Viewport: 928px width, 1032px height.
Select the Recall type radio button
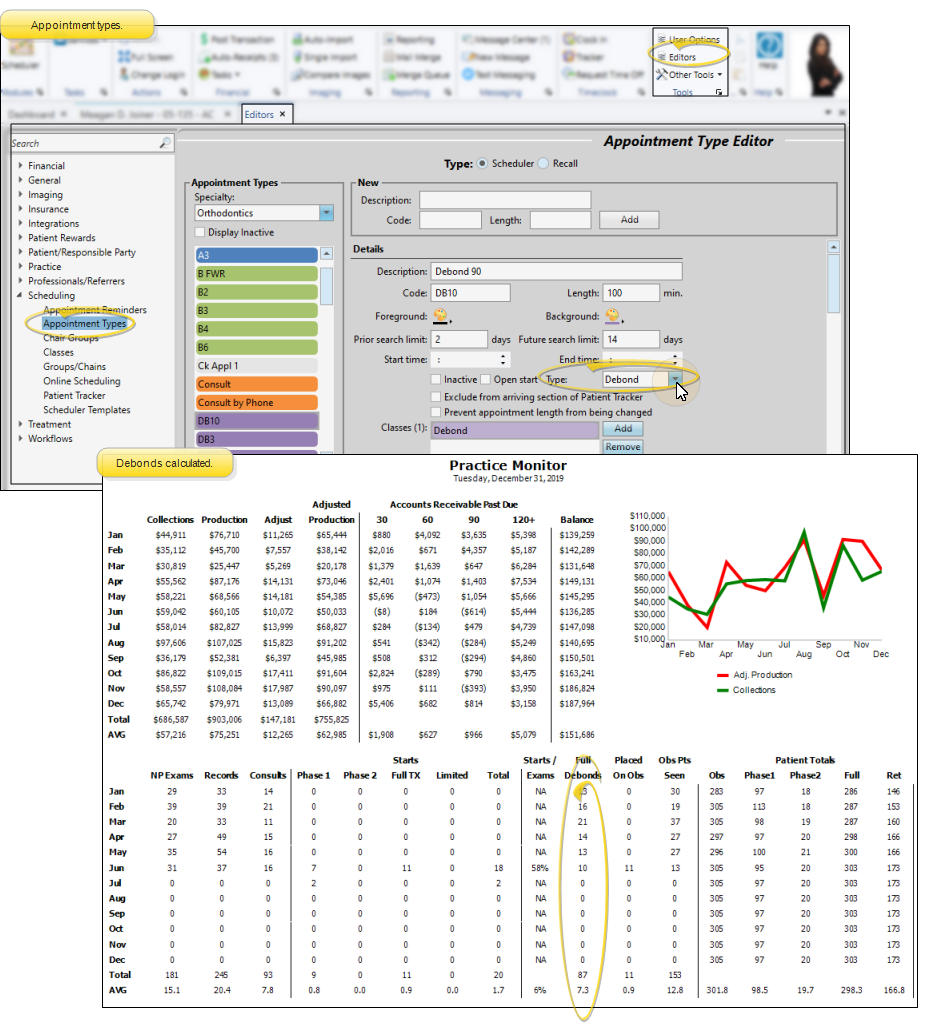[544, 164]
